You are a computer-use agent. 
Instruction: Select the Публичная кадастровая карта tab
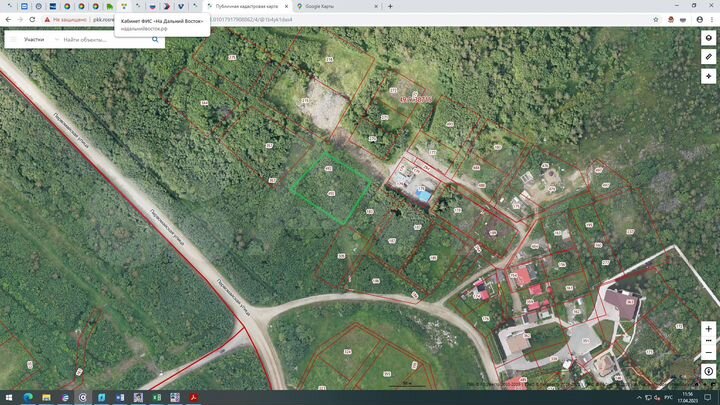pos(247,6)
